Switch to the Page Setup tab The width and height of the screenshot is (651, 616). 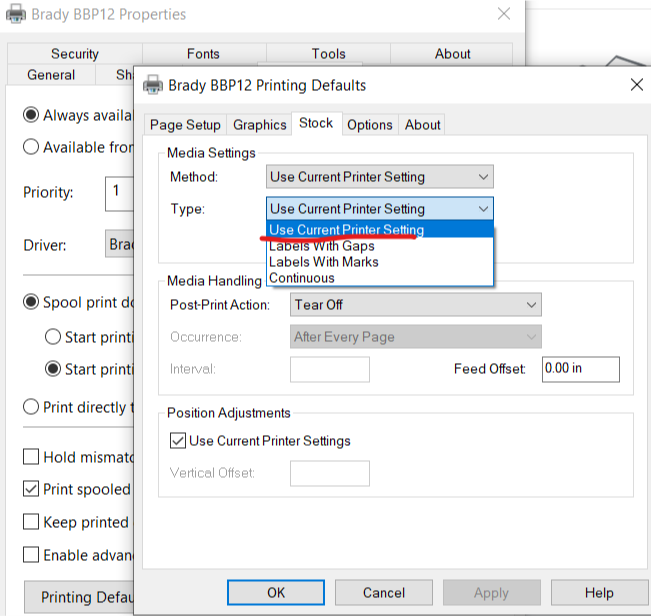186,125
